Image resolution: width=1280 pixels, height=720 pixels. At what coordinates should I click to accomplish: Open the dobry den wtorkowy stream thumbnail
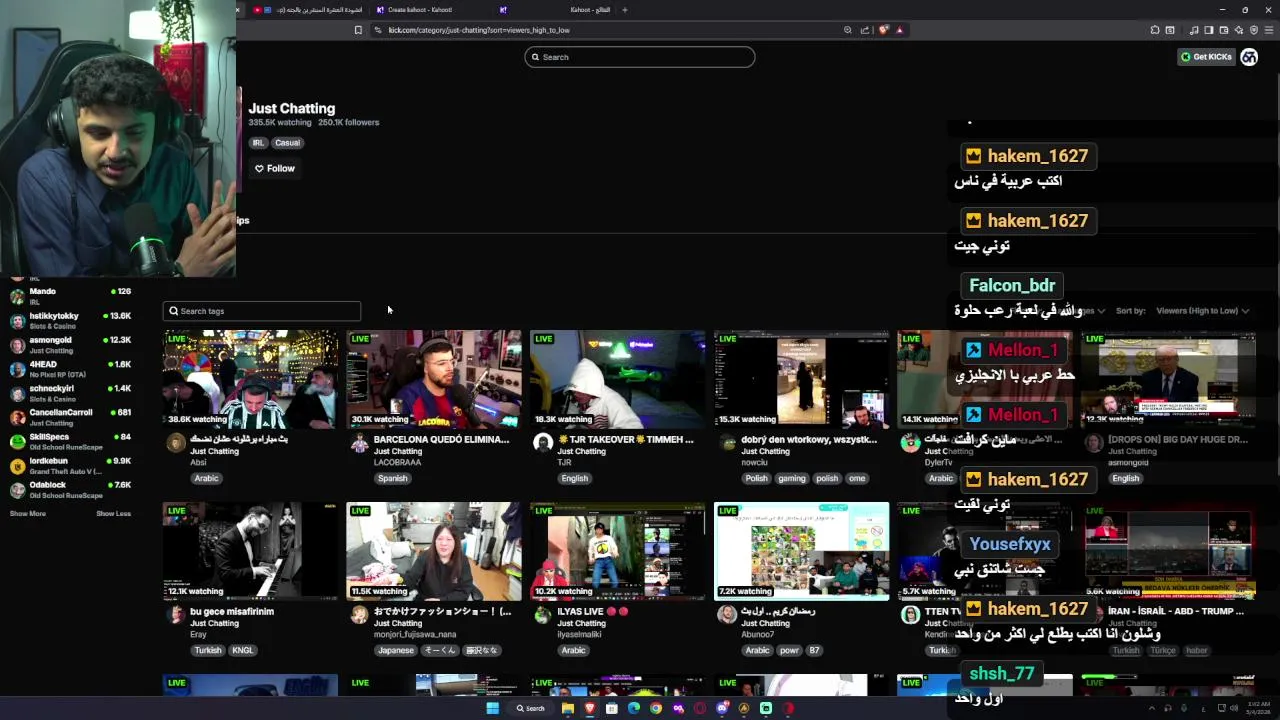coord(802,379)
